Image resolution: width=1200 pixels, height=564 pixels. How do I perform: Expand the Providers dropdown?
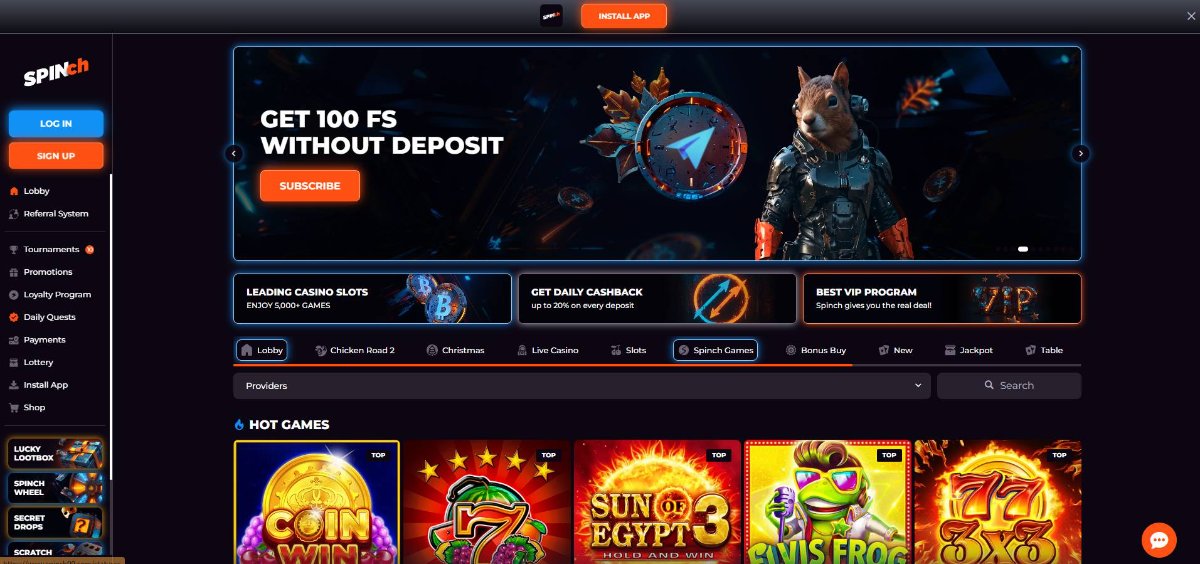pos(582,385)
